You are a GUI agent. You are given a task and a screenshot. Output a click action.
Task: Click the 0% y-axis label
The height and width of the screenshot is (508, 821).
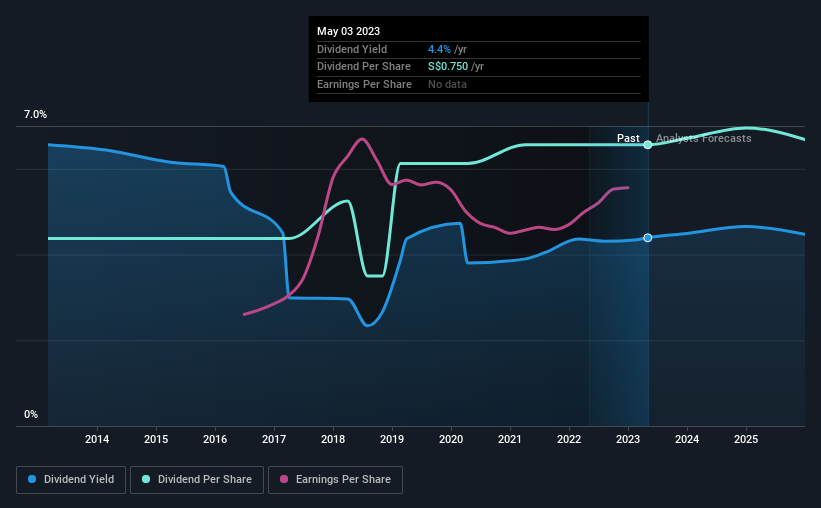click(x=31, y=414)
